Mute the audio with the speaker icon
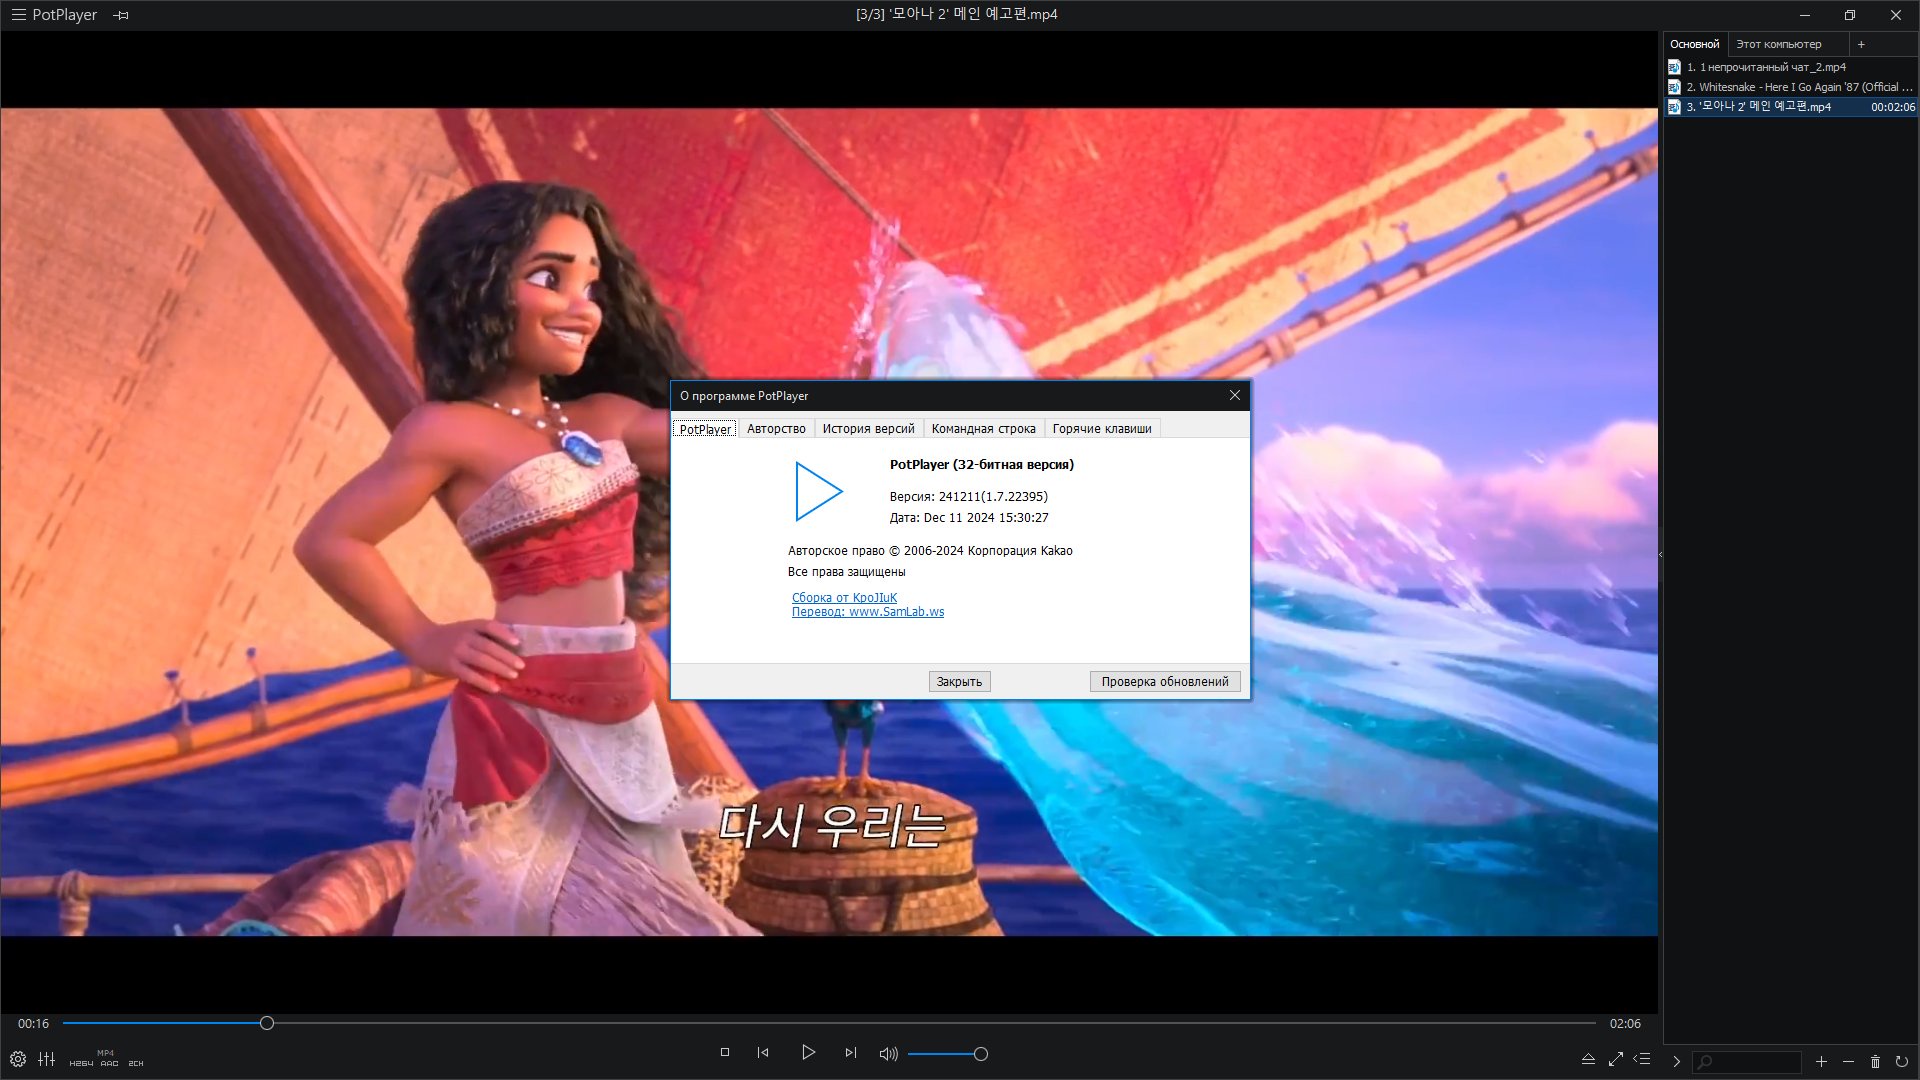1920x1080 pixels. [x=888, y=1053]
